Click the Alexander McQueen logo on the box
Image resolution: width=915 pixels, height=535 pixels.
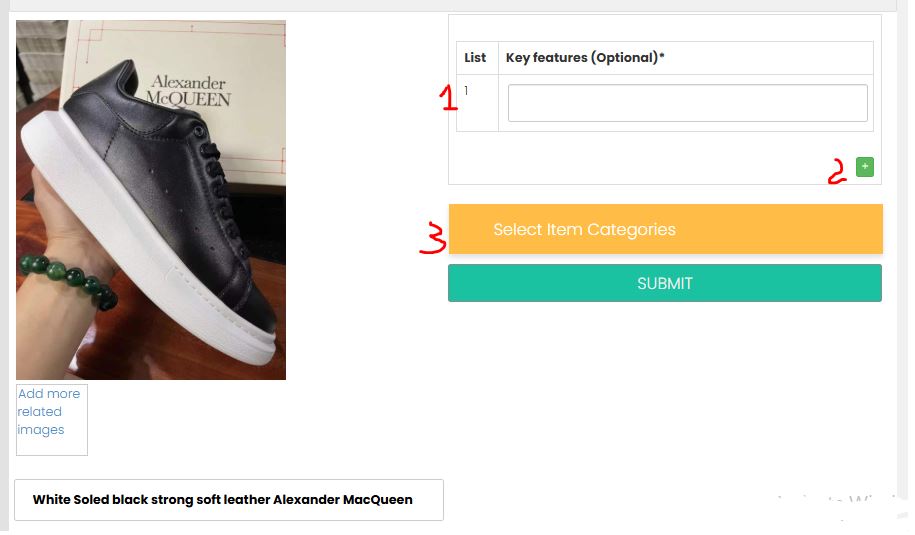(188, 89)
